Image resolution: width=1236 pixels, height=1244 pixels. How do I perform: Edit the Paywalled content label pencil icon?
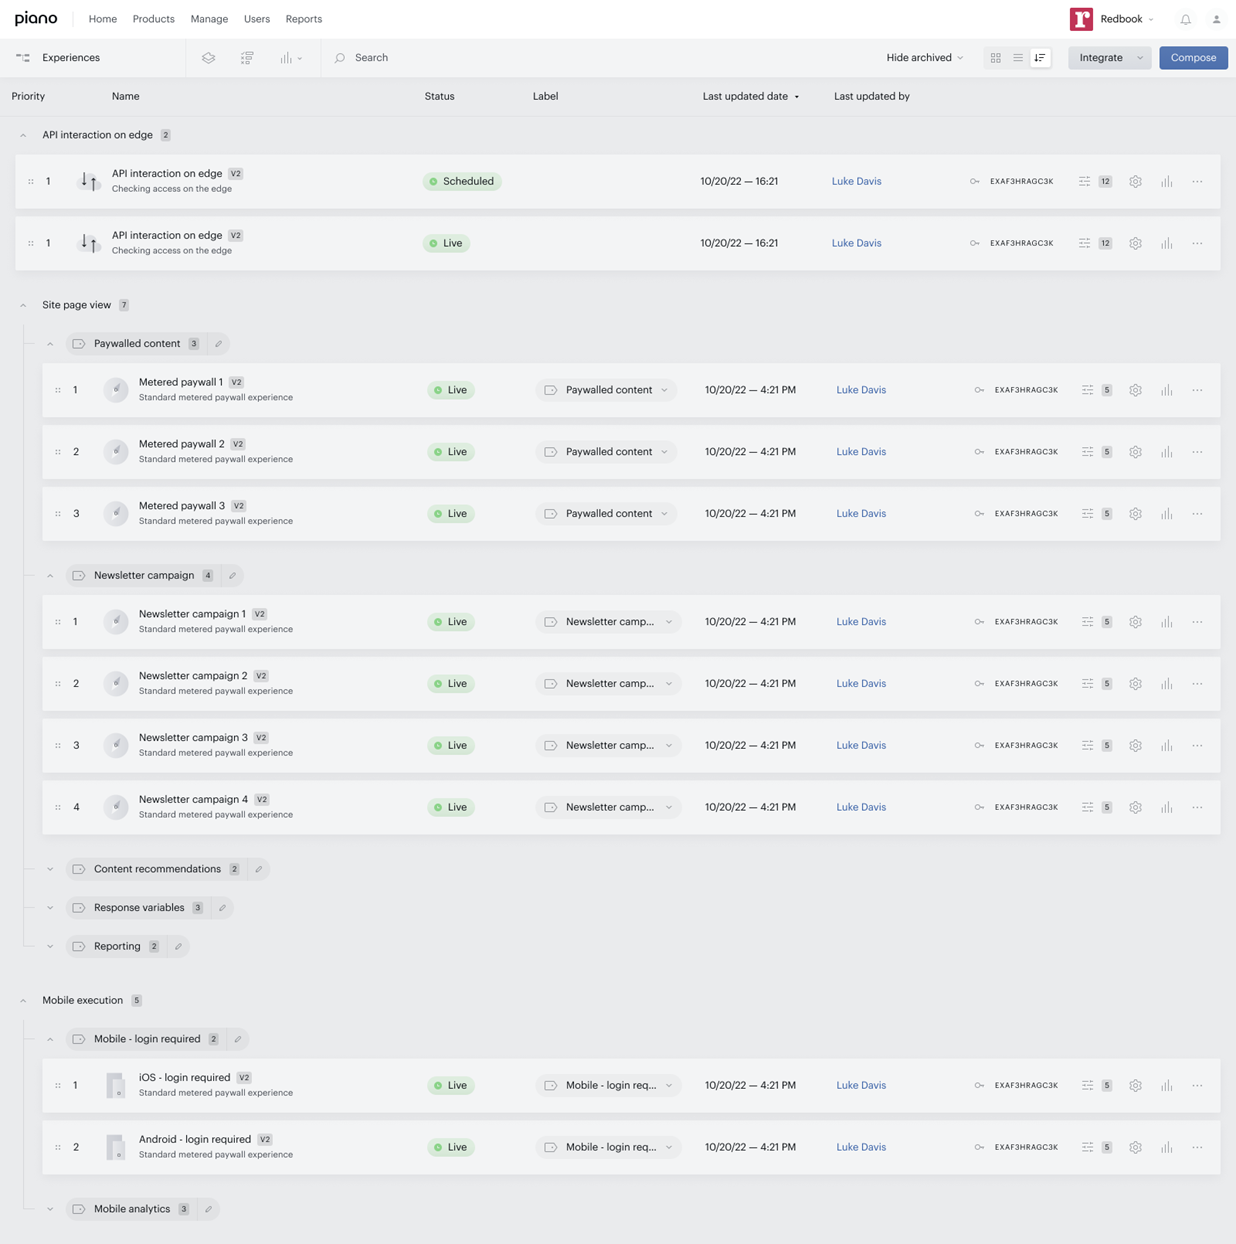pos(218,344)
